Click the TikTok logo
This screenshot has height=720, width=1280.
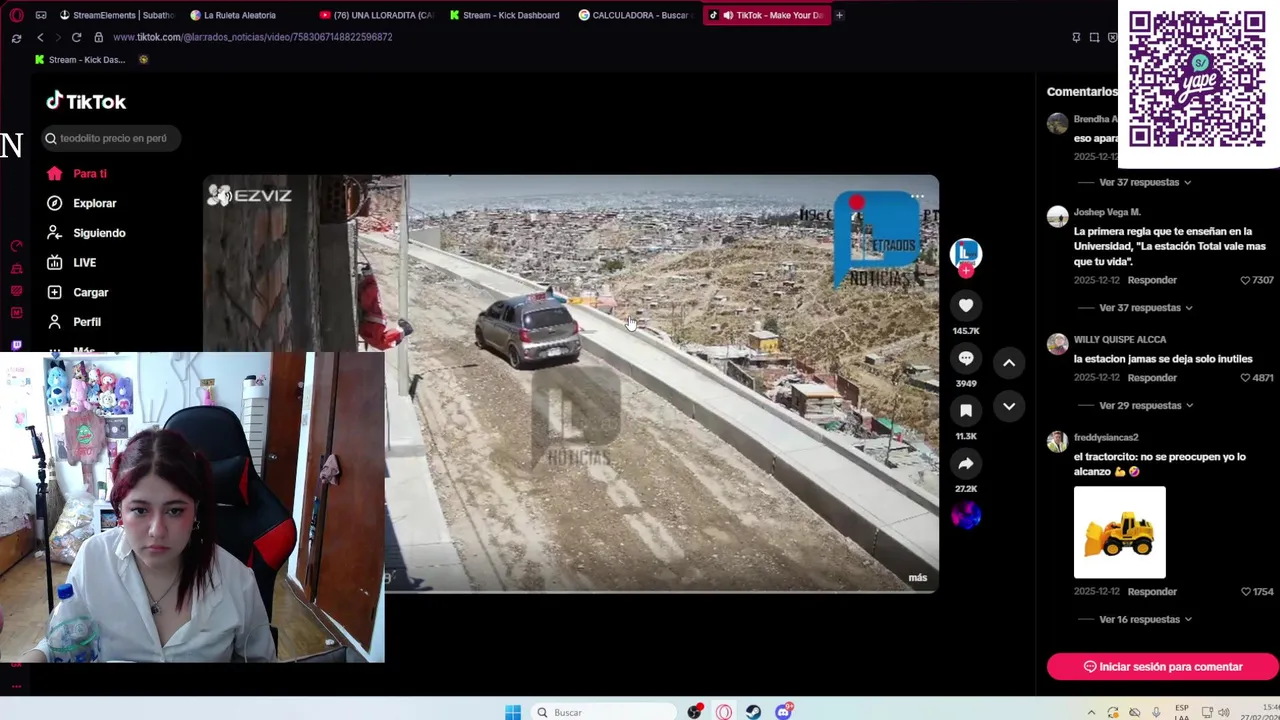coord(86,101)
